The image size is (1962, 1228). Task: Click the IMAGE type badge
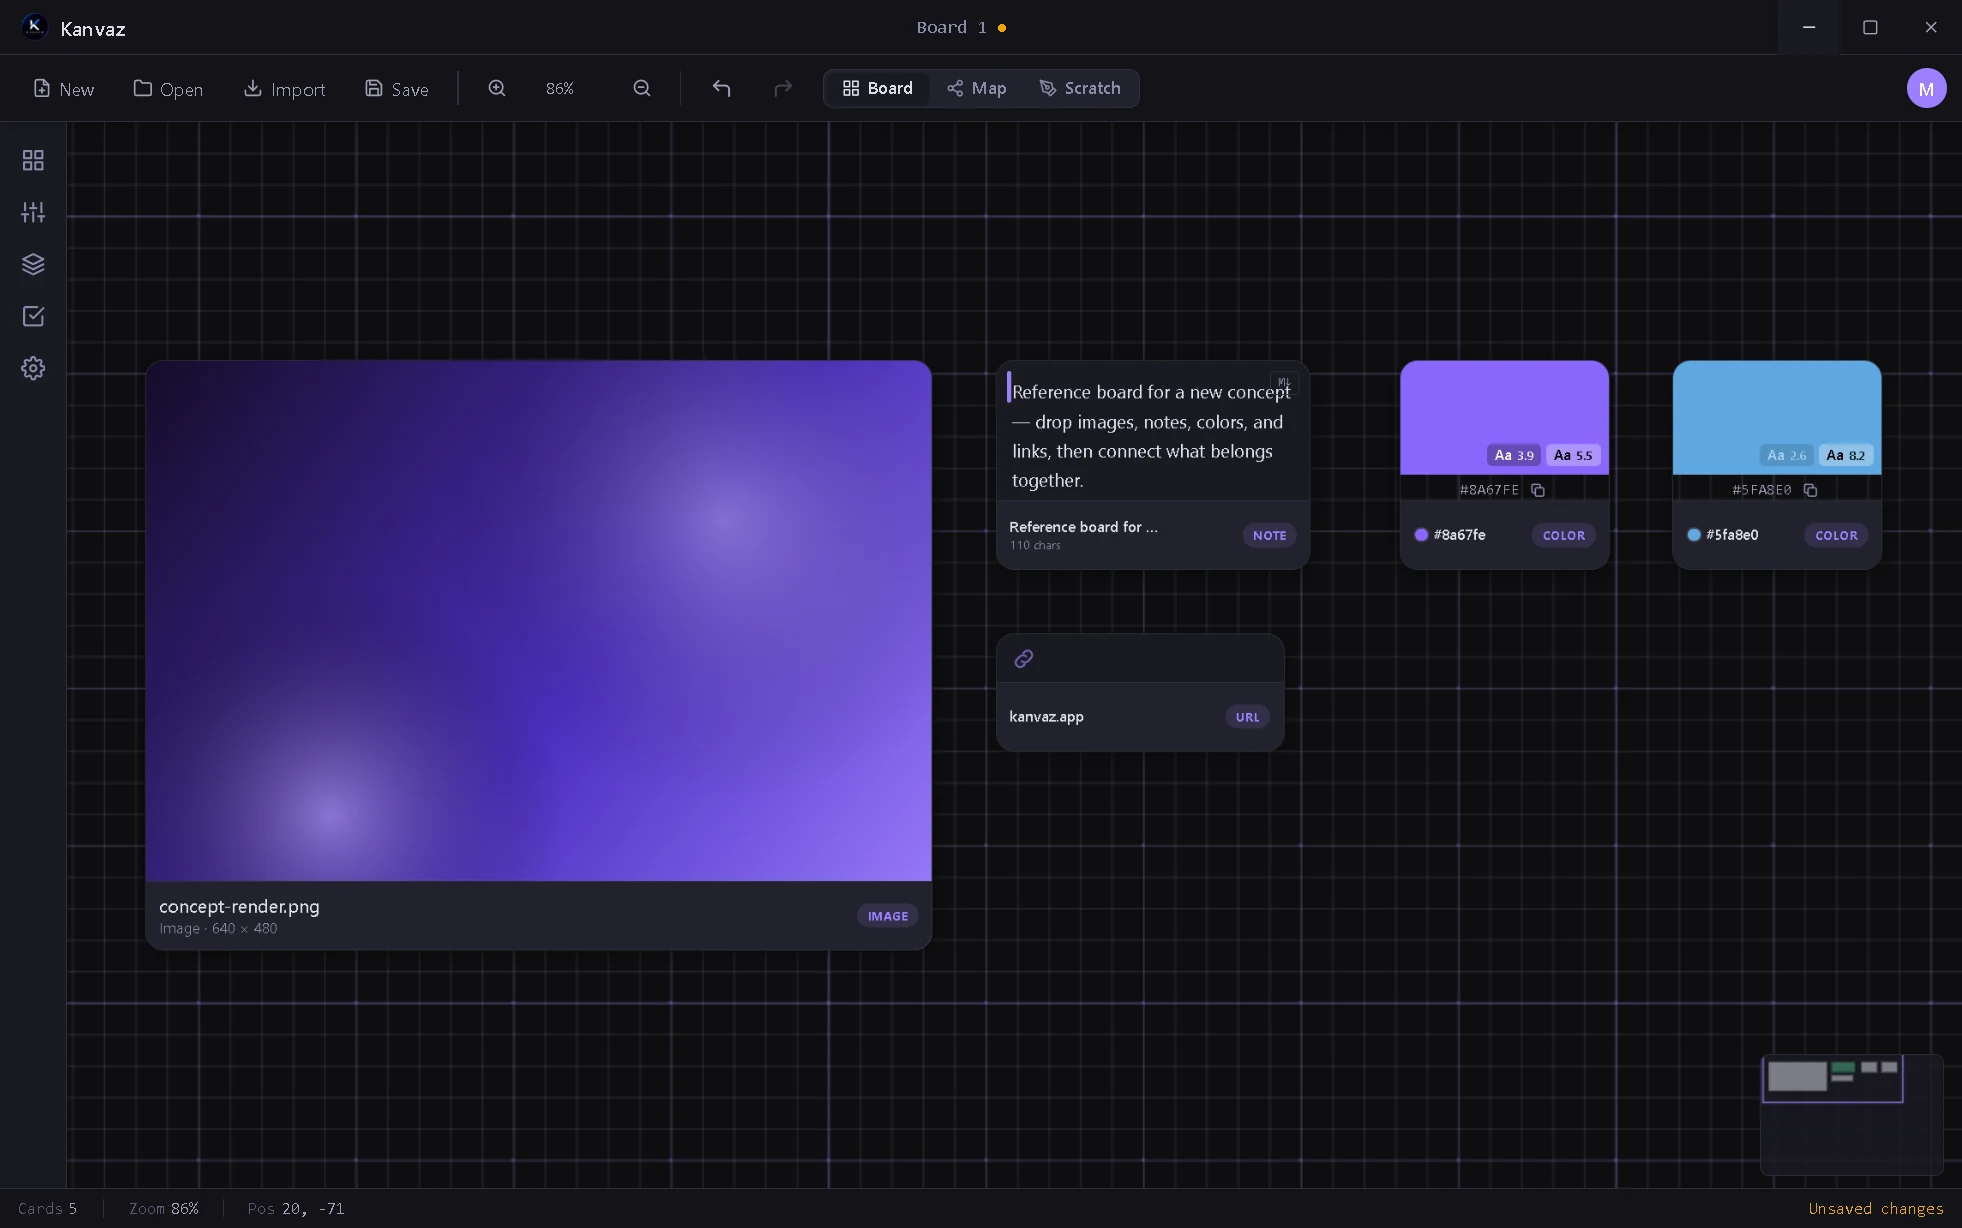(888, 916)
